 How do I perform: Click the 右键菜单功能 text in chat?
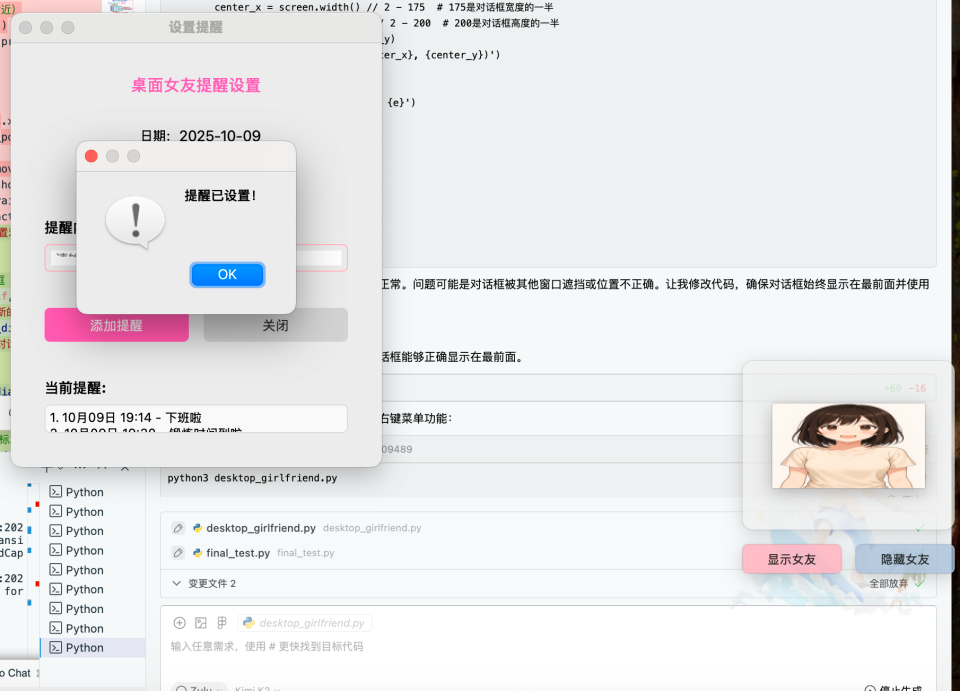point(416,418)
